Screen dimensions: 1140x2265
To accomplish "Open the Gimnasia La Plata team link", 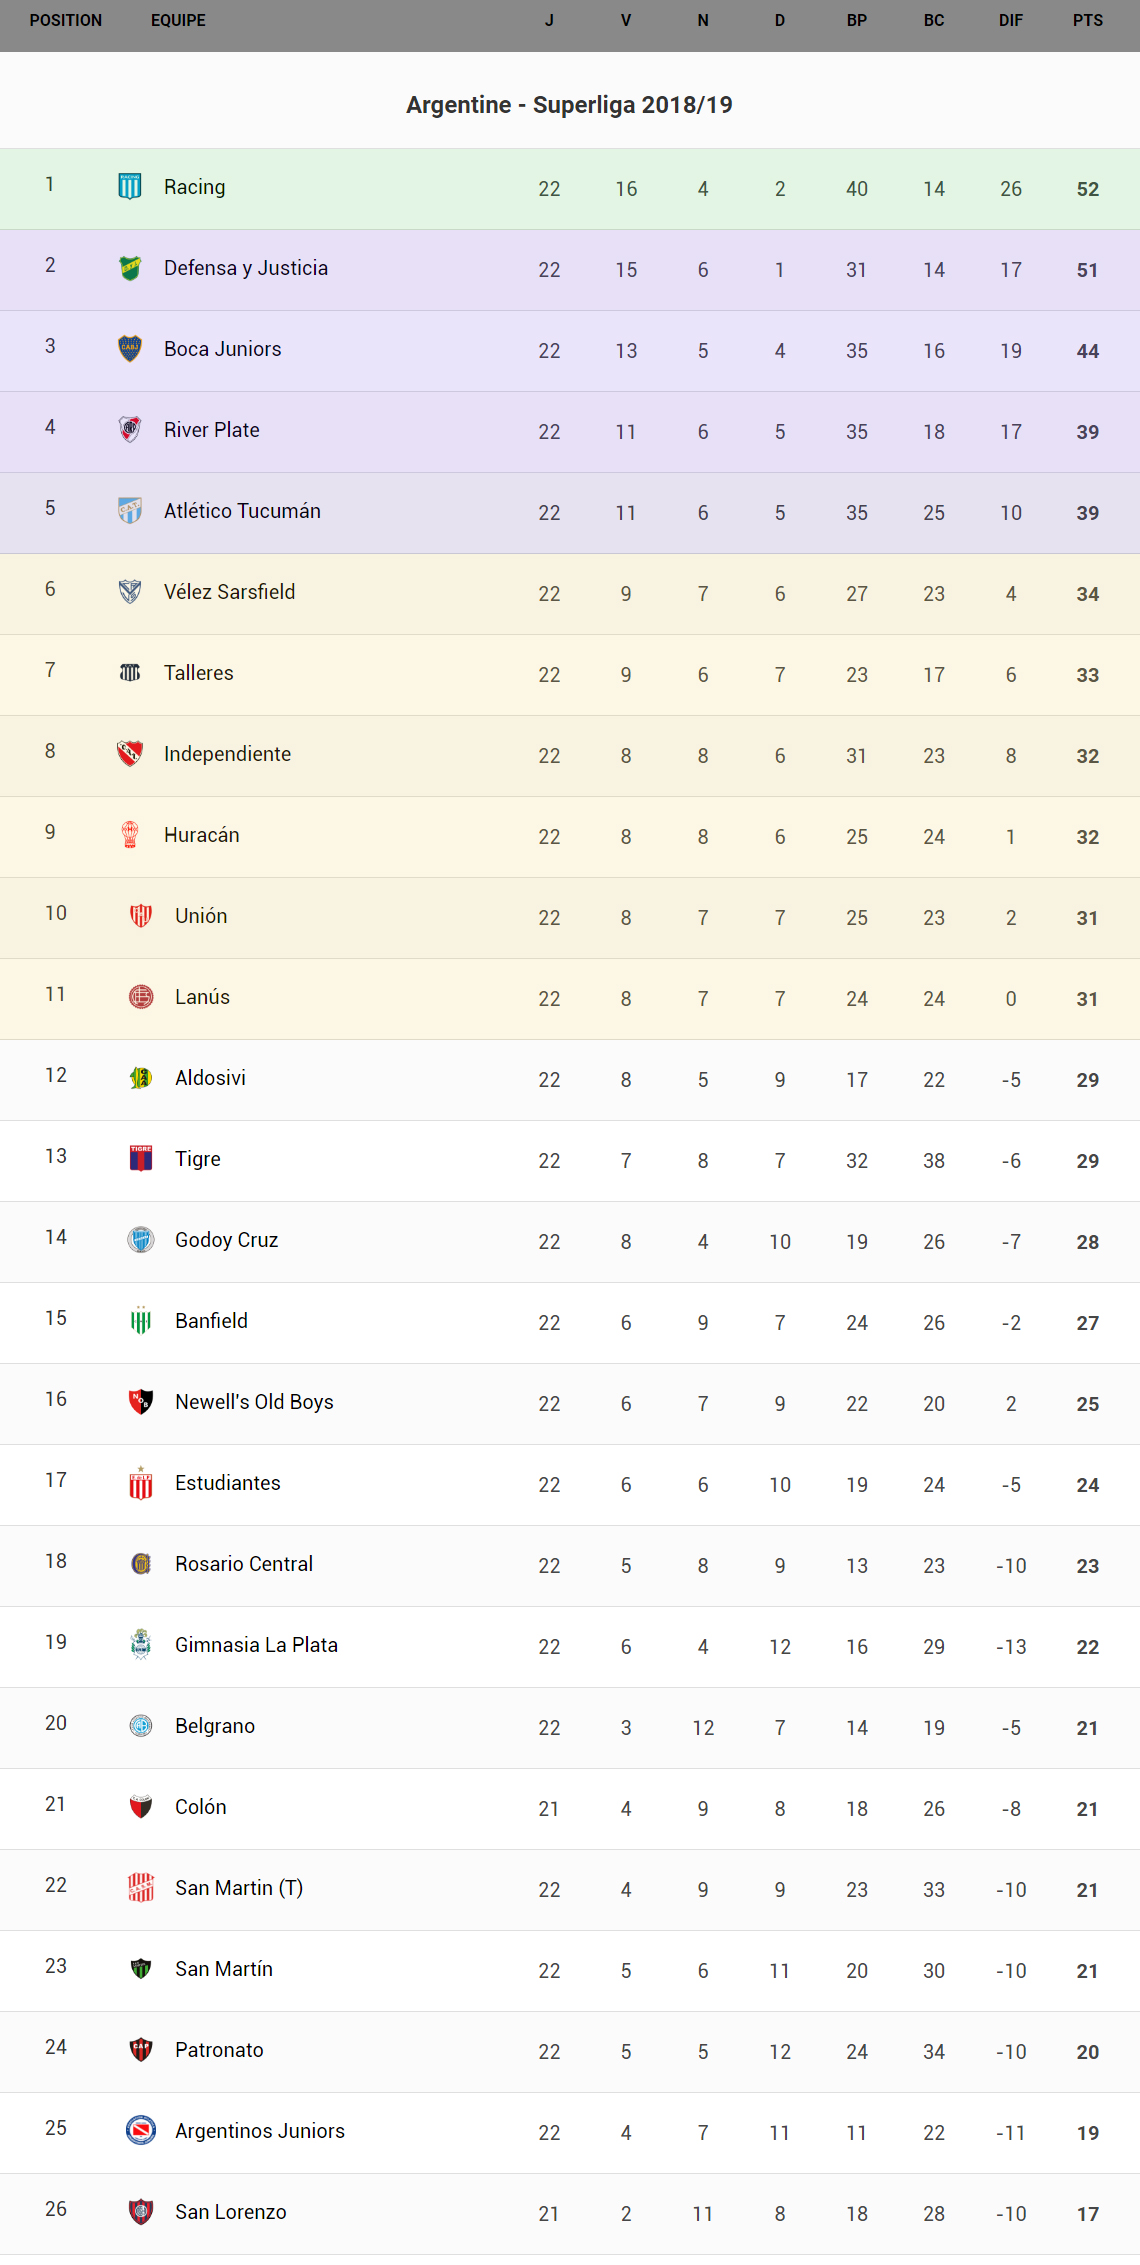I will click(256, 1645).
